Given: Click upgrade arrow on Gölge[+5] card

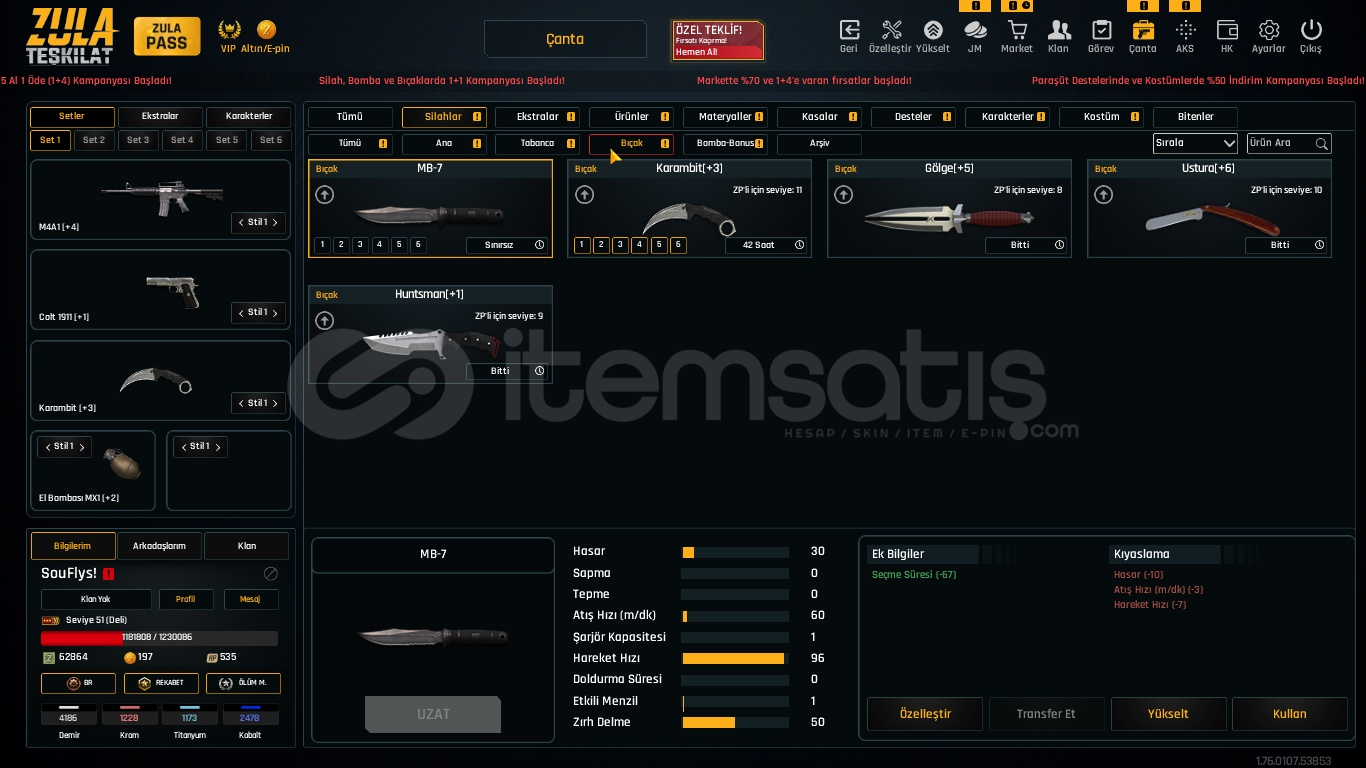Looking at the screenshot, I should [x=844, y=194].
